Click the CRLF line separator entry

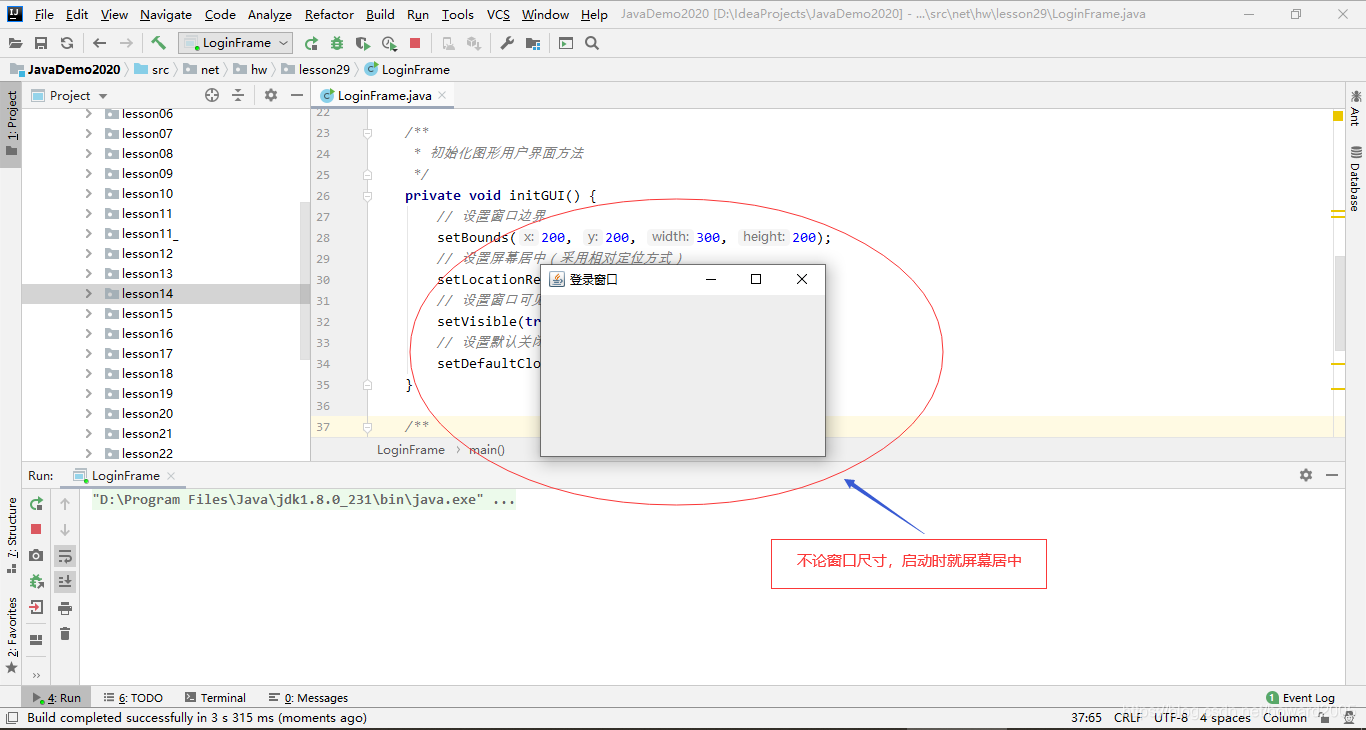pos(1128,717)
